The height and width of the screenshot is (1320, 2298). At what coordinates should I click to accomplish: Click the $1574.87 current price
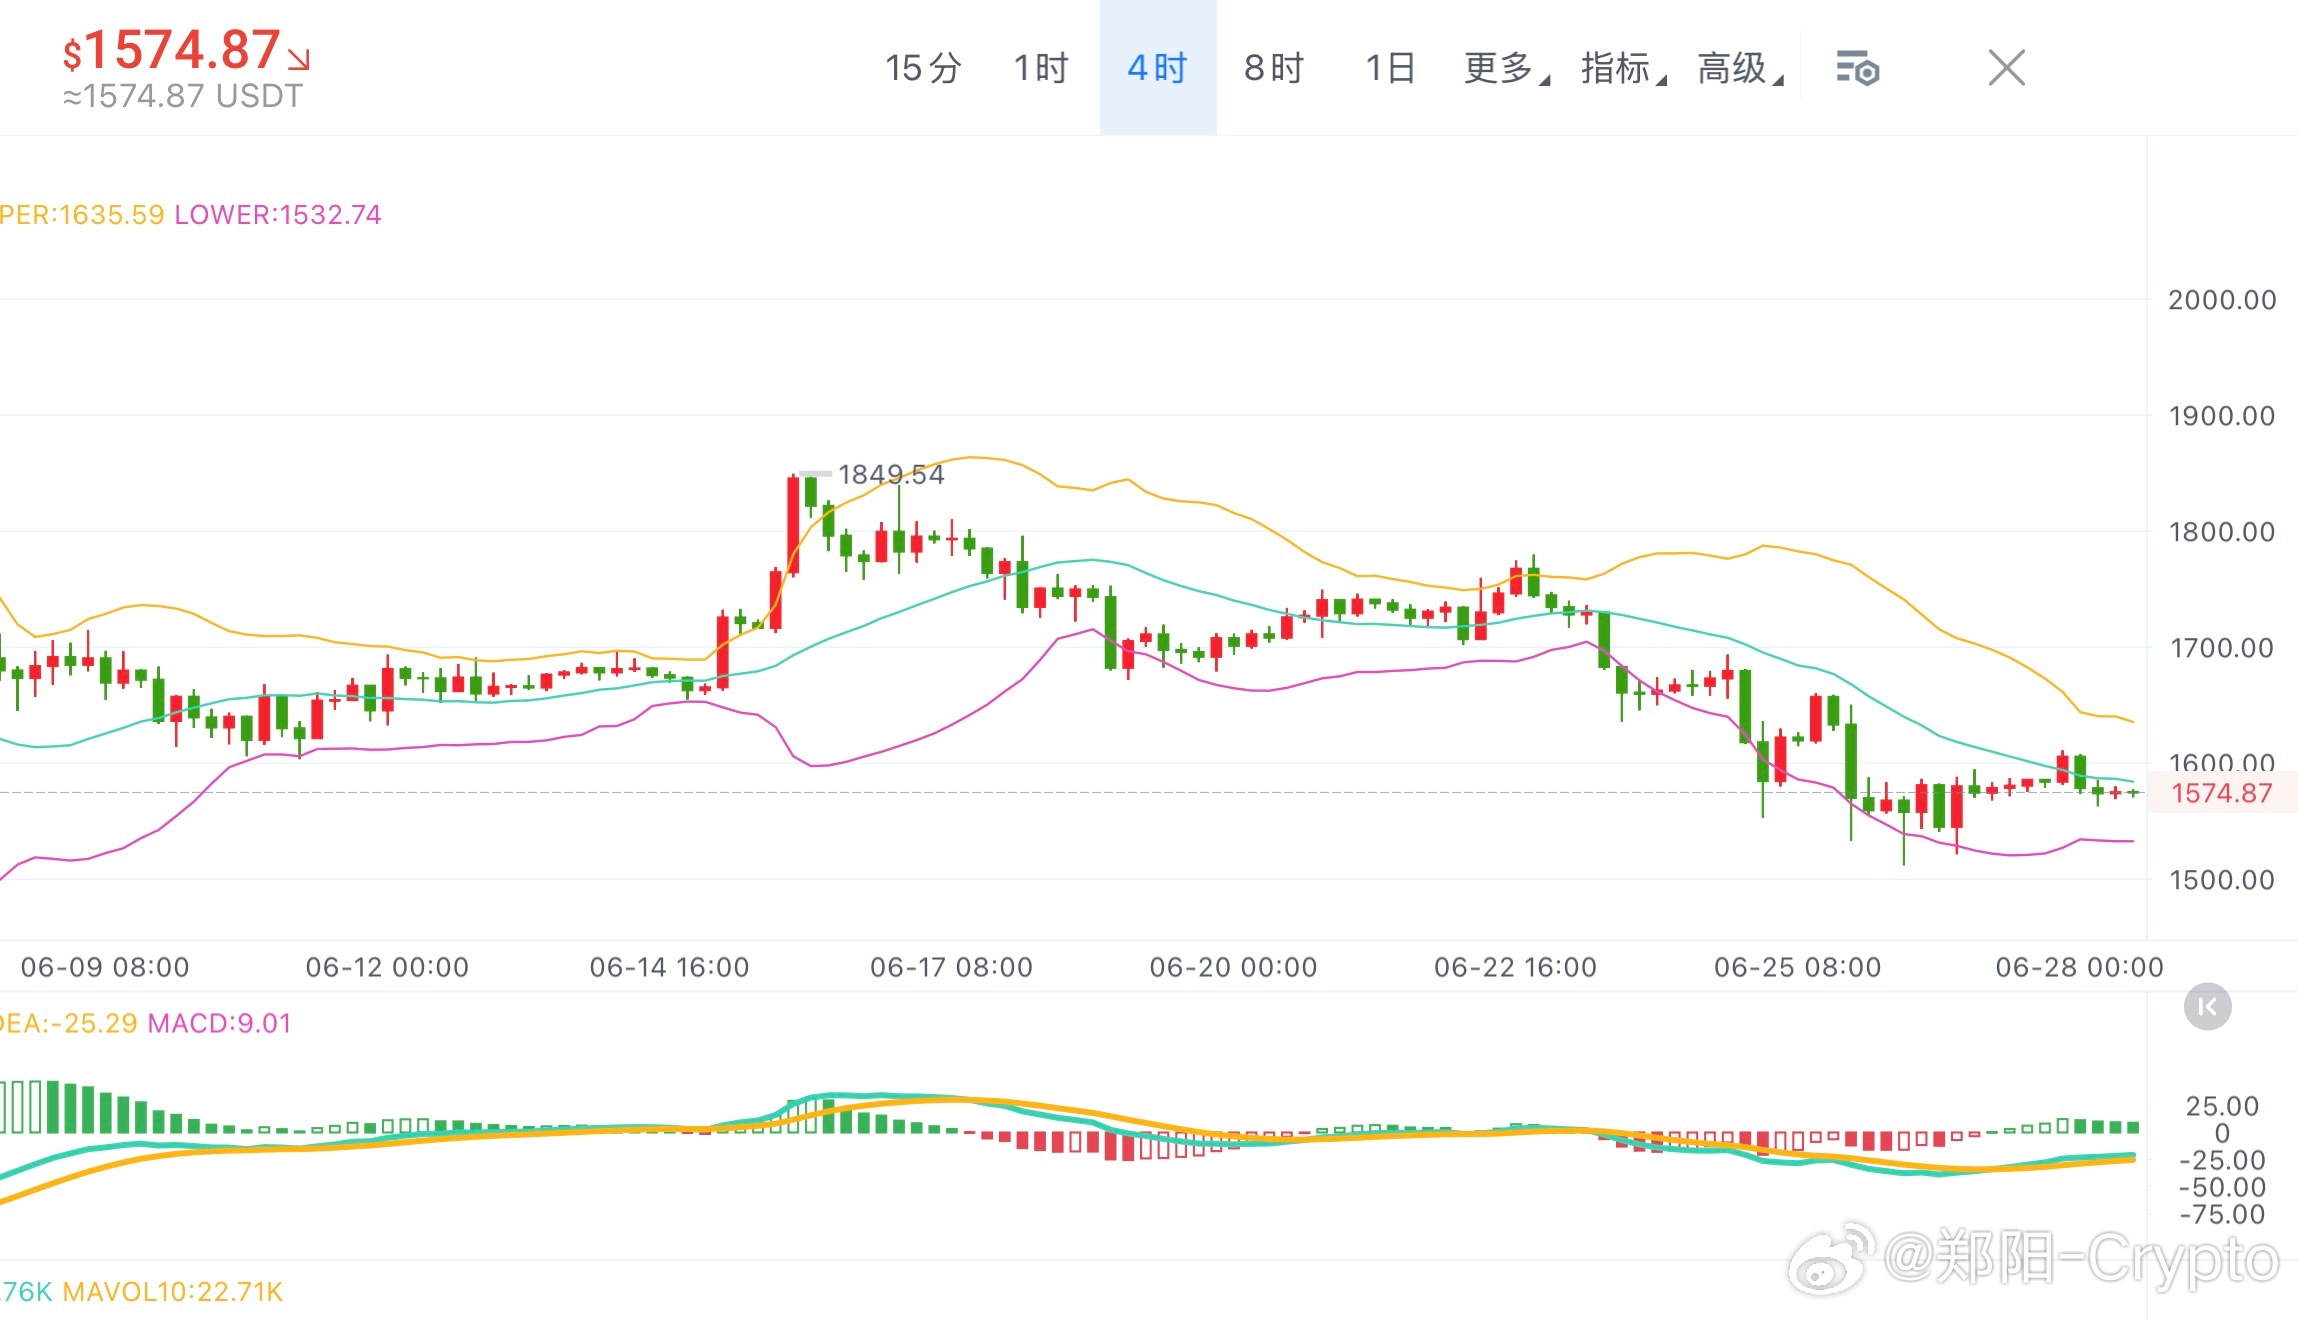point(171,50)
